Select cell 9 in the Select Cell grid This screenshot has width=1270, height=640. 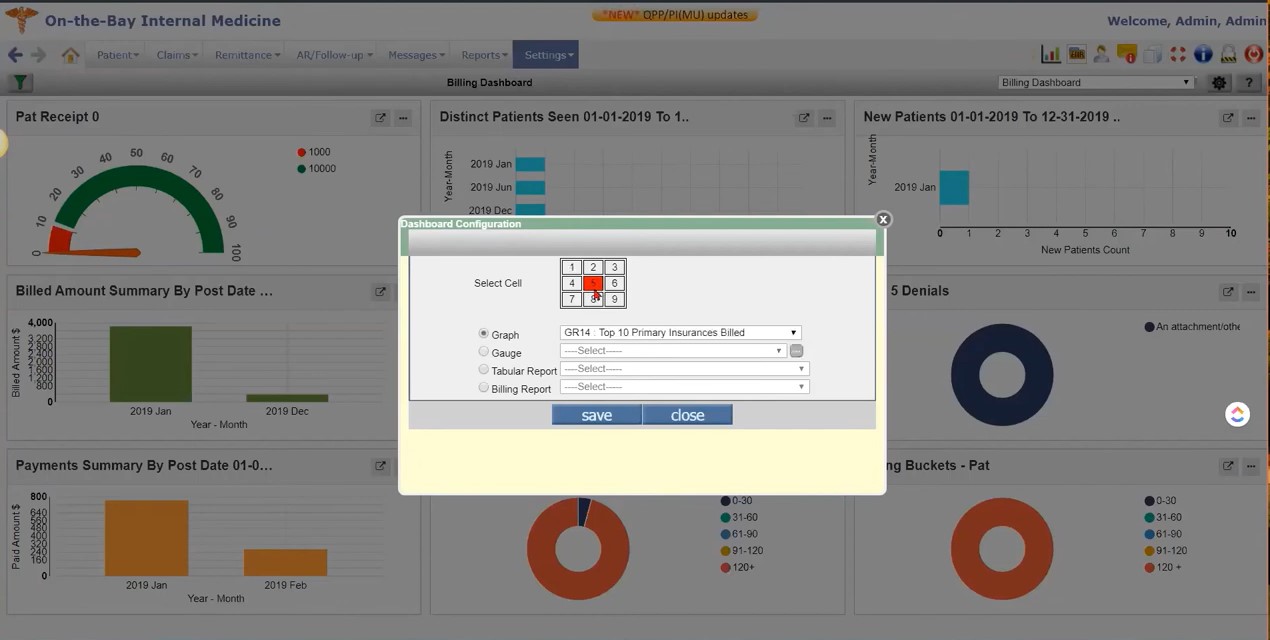614,298
